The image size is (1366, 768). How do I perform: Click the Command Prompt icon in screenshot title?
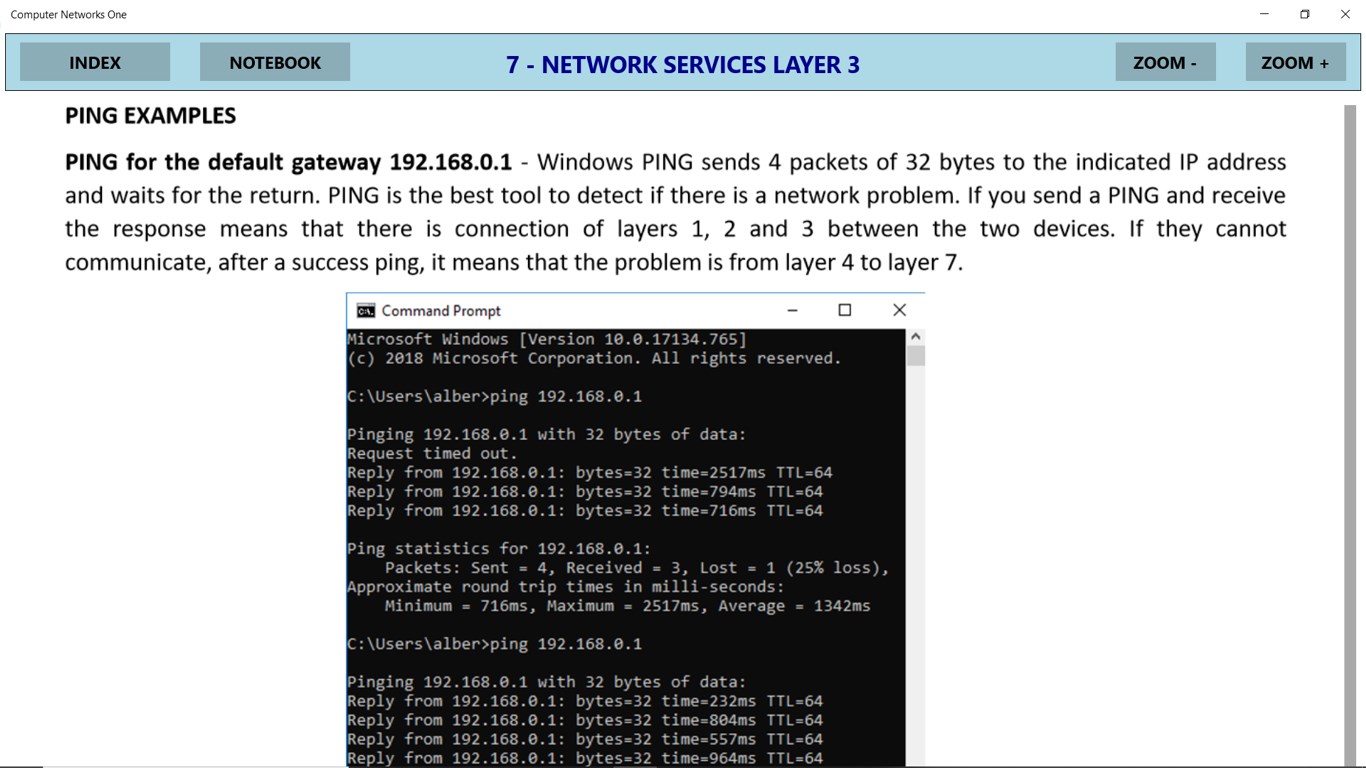(366, 311)
